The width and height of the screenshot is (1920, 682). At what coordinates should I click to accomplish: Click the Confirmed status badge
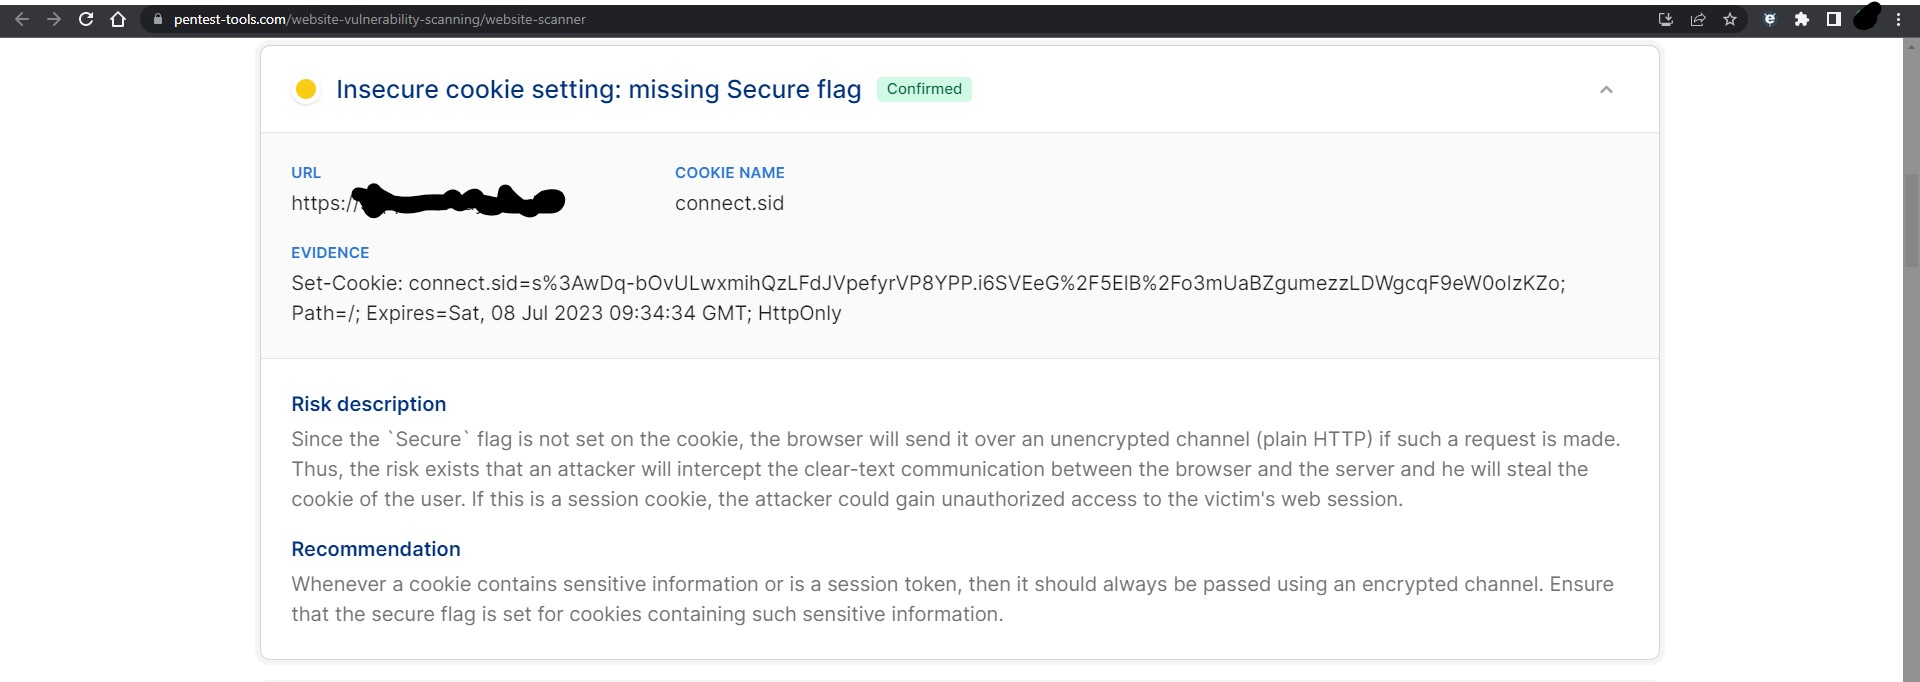pyautogui.click(x=924, y=89)
